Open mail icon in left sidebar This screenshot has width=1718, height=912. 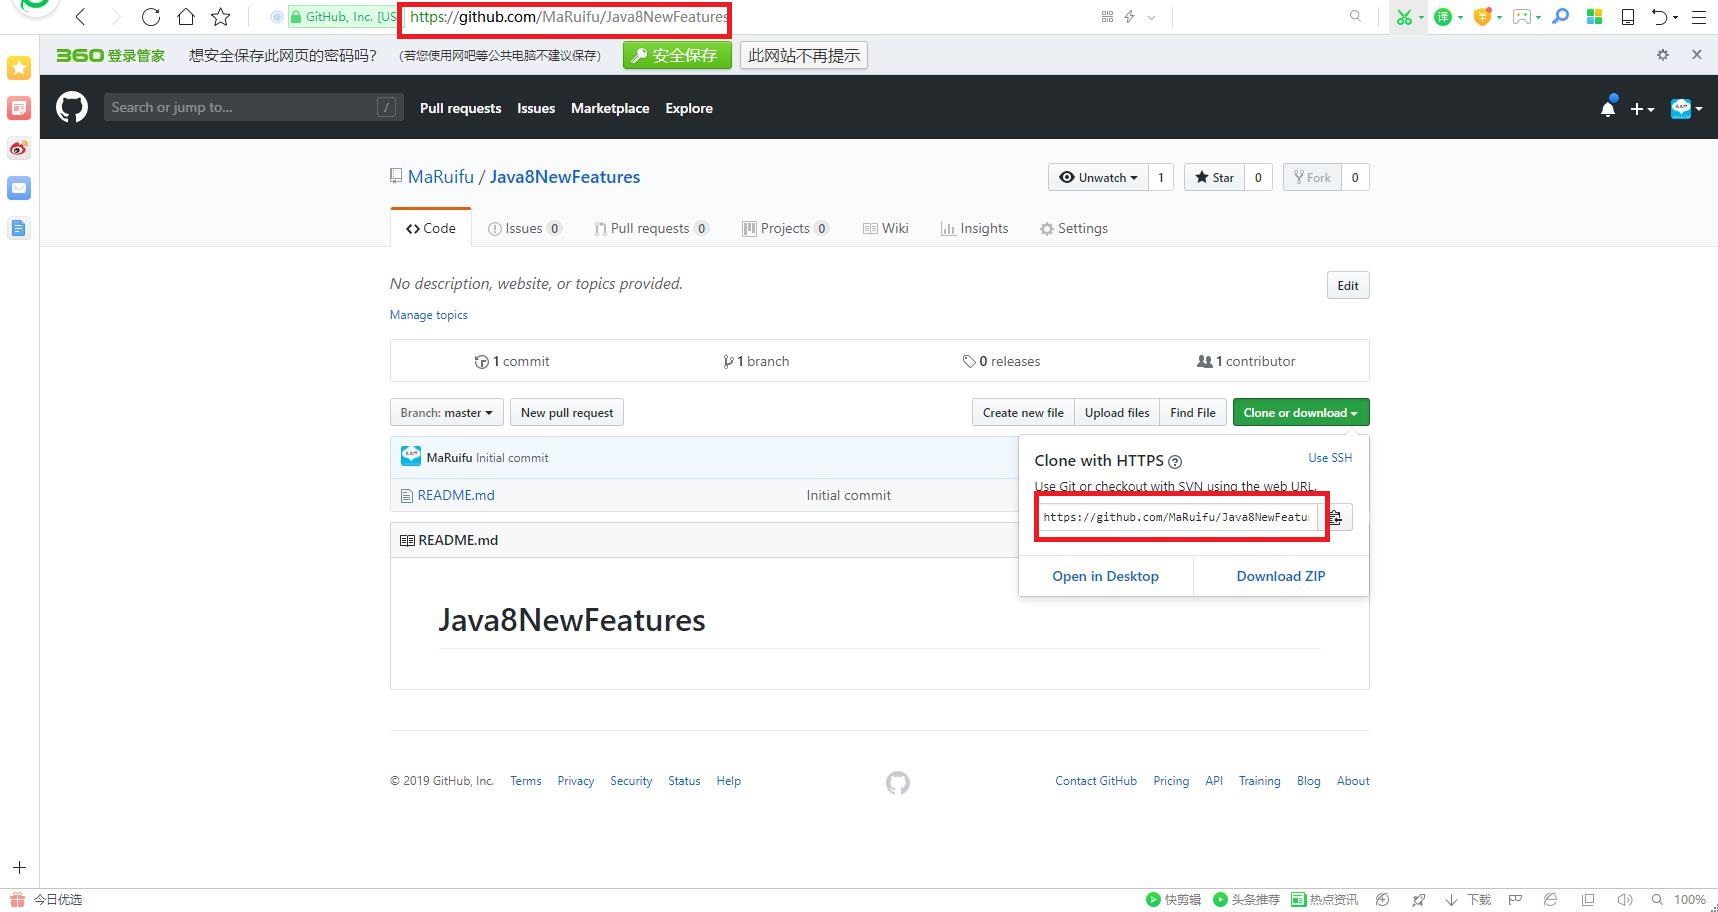(x=19, y=188)
